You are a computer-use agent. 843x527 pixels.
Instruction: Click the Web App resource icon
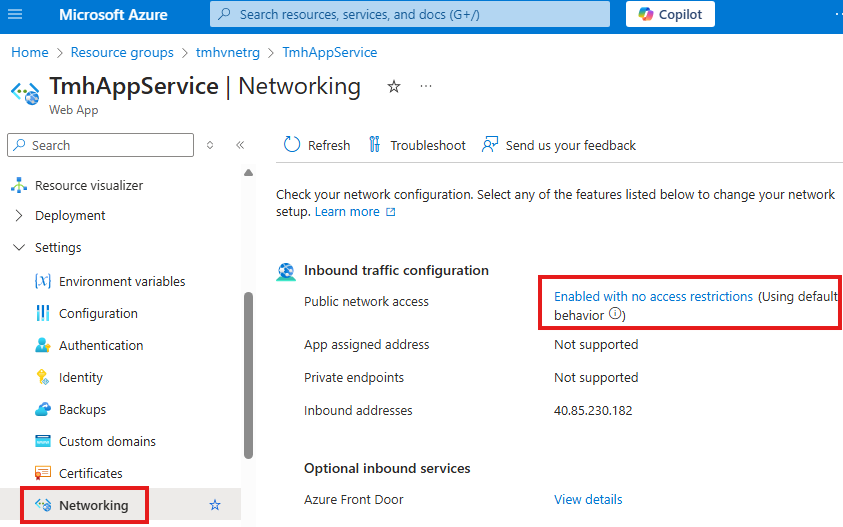[x=25, y=92]
